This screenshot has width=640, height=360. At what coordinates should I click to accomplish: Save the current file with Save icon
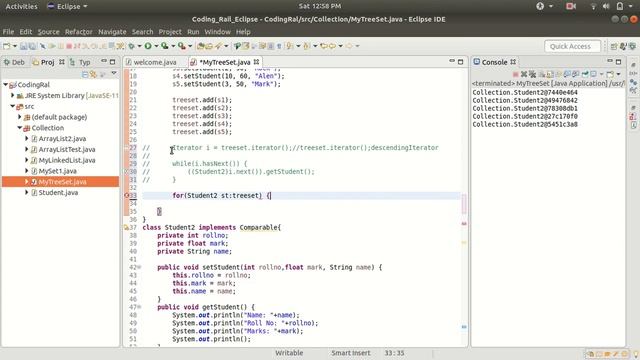coord(23,46)
